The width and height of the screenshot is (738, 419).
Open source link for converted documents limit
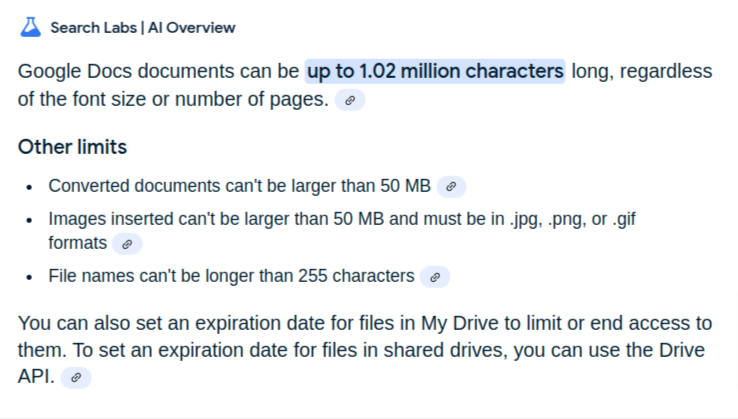click(451, 186)
